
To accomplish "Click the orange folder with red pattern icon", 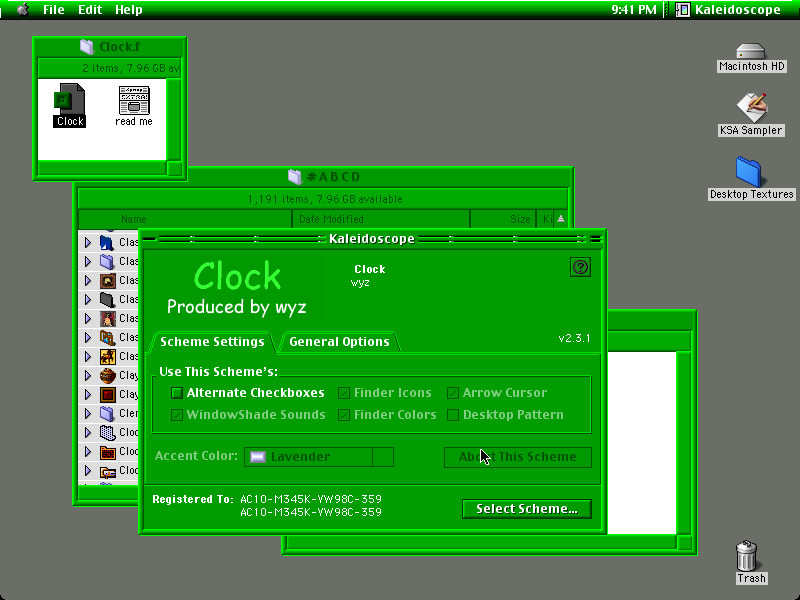I will [107, 452].
